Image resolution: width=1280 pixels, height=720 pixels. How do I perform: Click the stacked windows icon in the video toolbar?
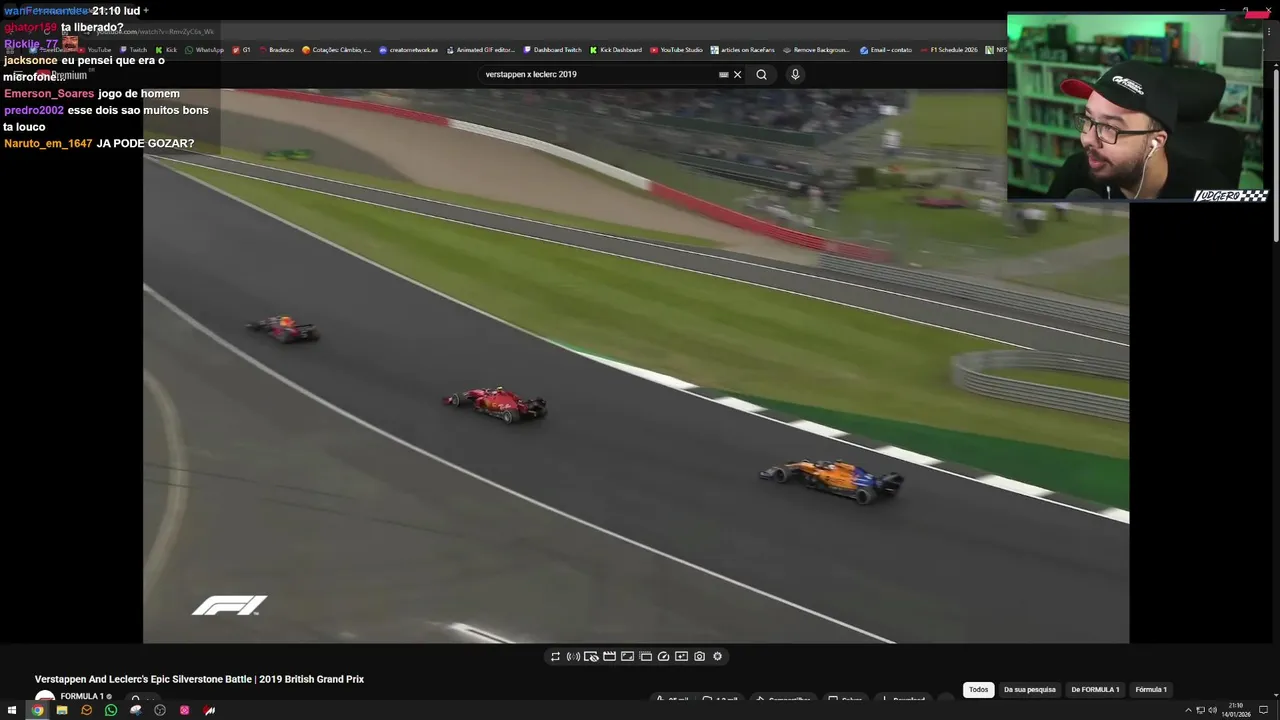(x=645, y=657)
